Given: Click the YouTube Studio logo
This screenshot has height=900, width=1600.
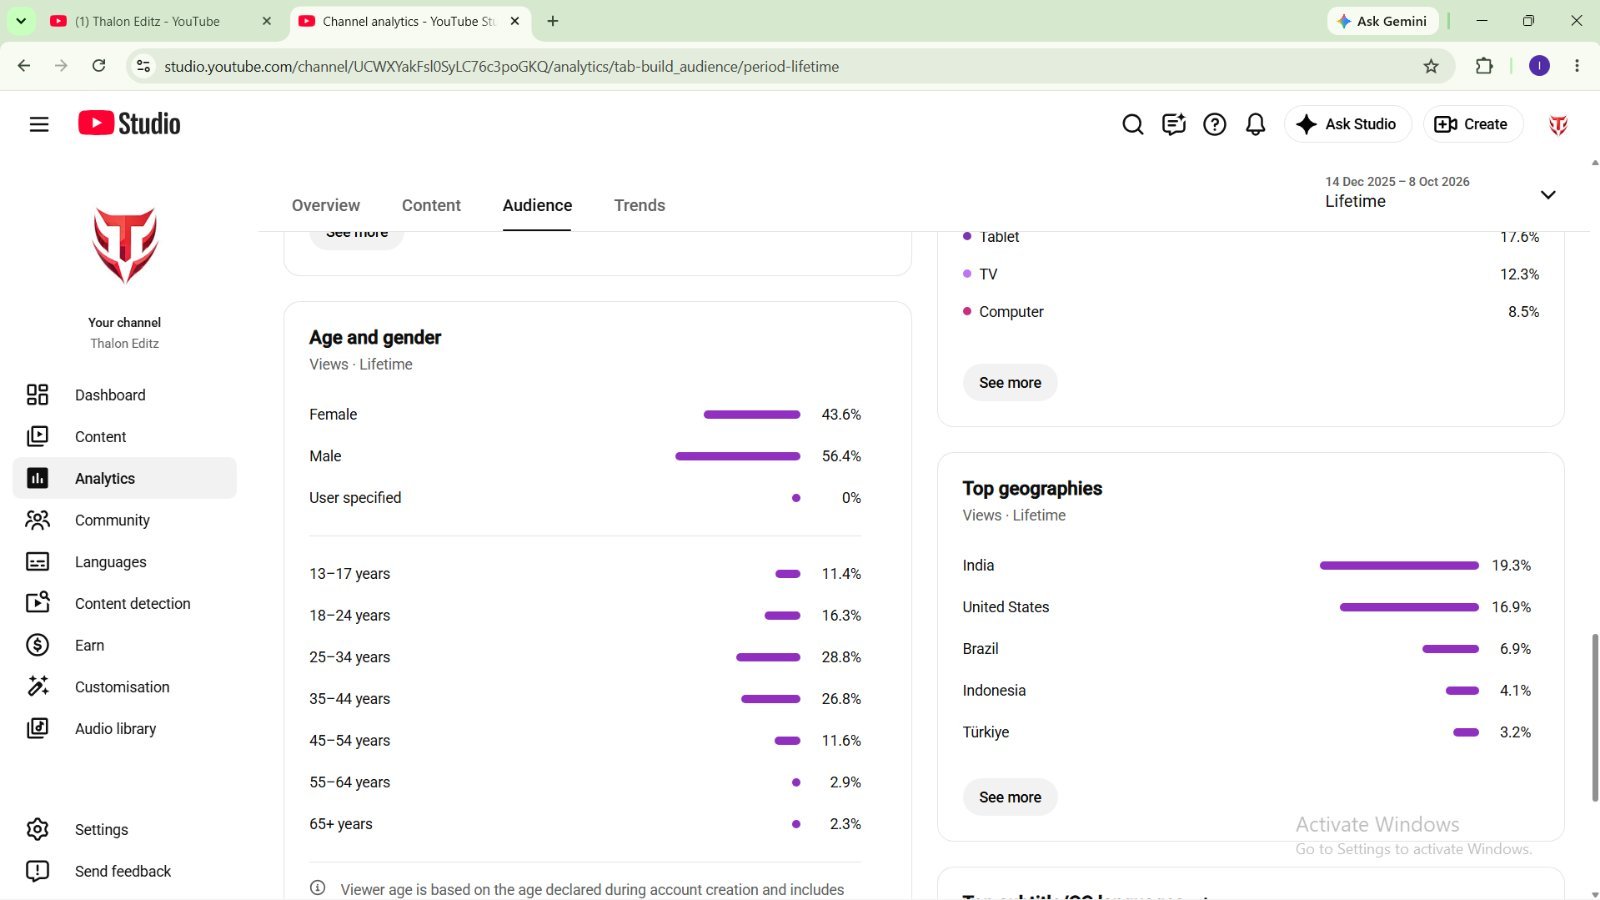Looking at the screenshot, I should pos(129,123).
